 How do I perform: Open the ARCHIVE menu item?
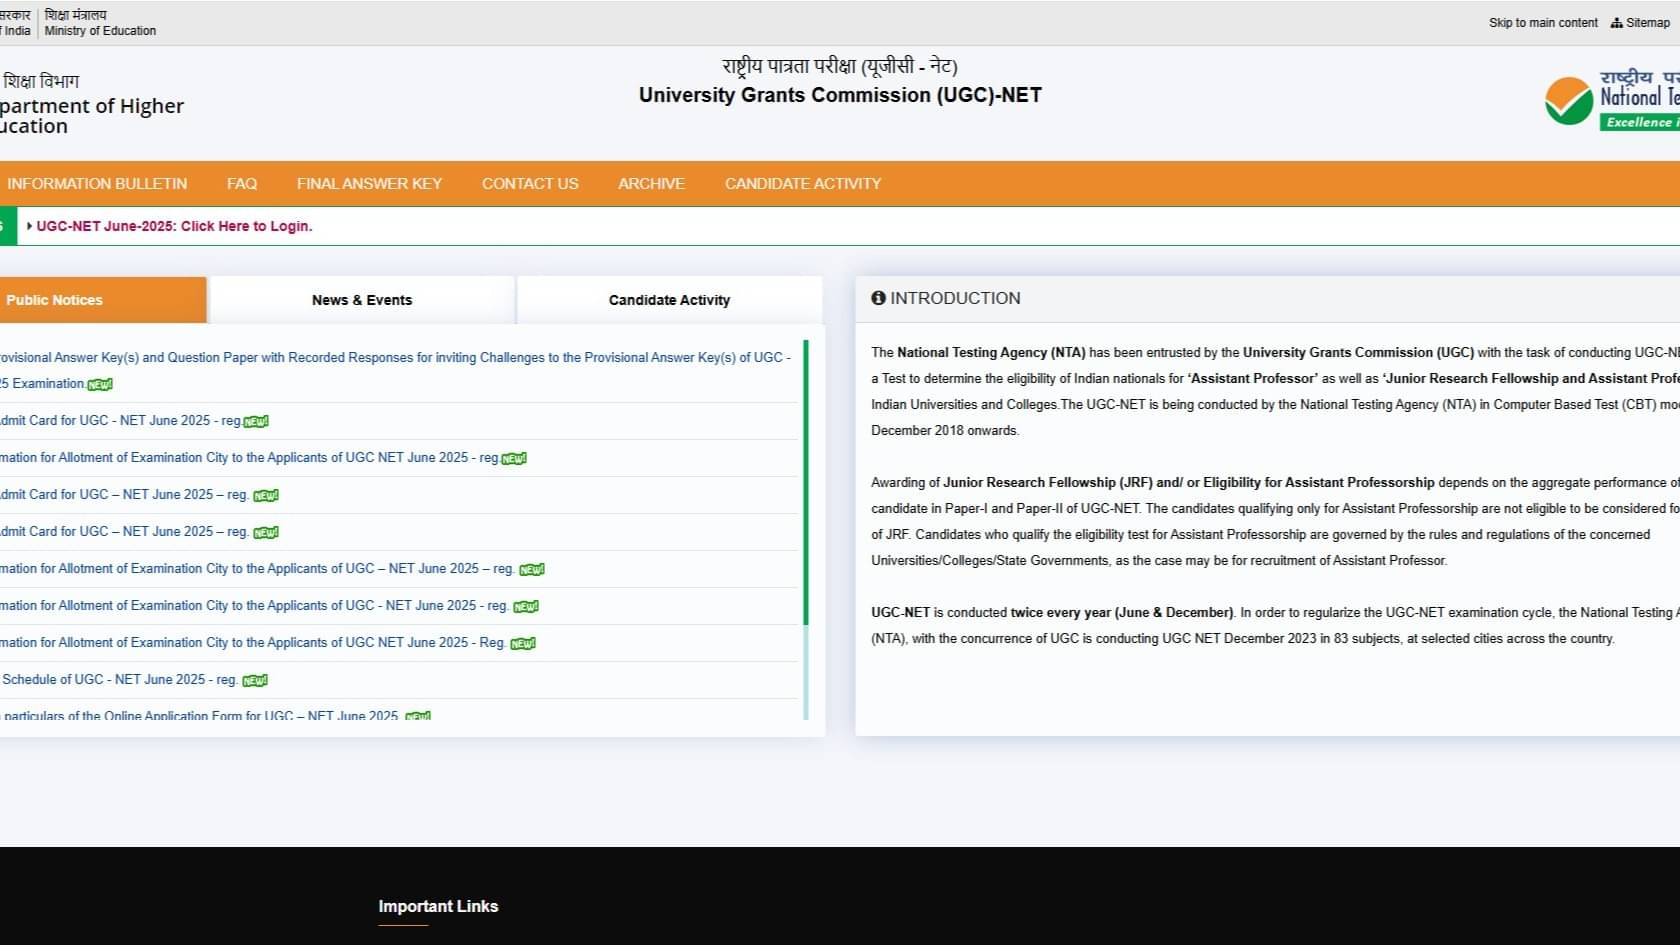pos(651,183)
